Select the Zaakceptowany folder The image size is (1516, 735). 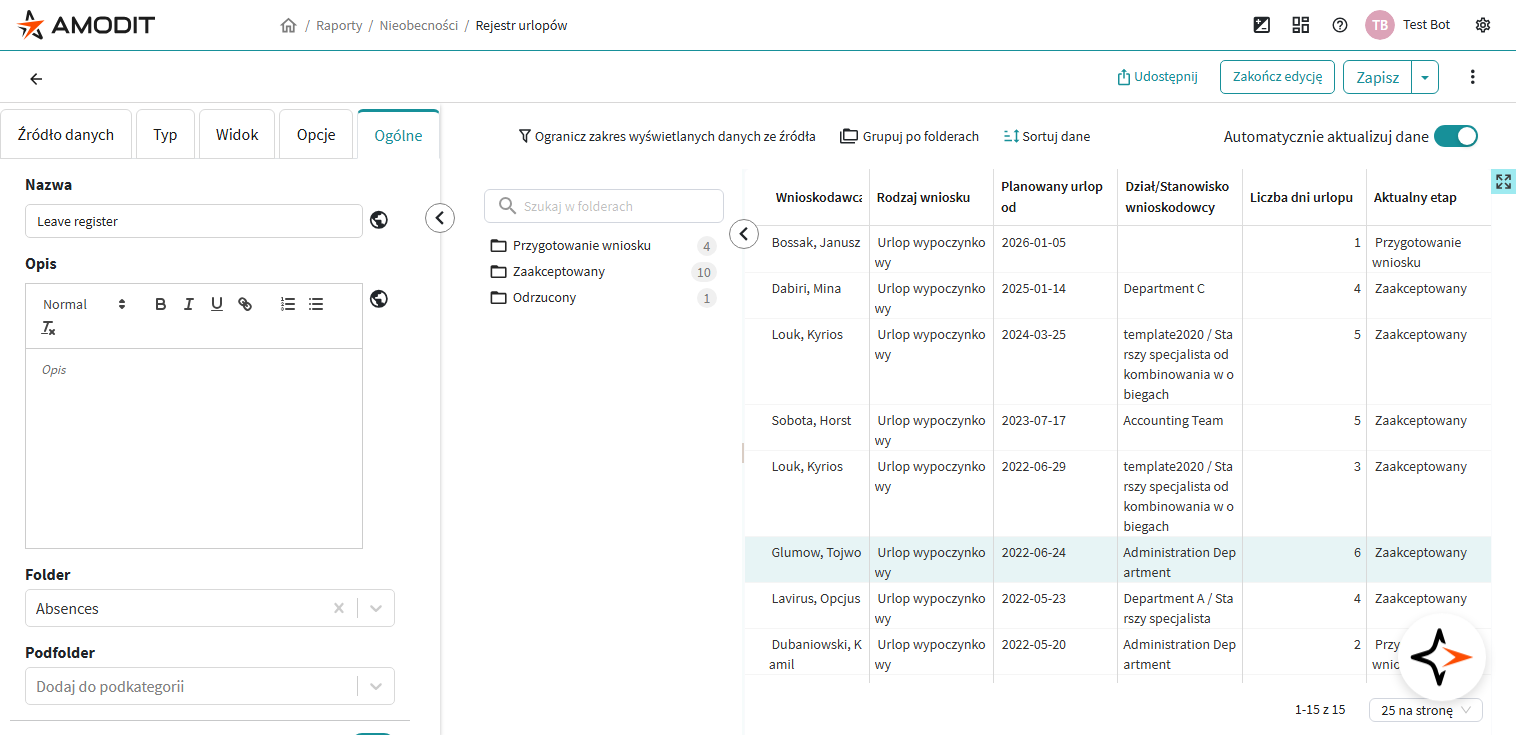coord(558,272)
